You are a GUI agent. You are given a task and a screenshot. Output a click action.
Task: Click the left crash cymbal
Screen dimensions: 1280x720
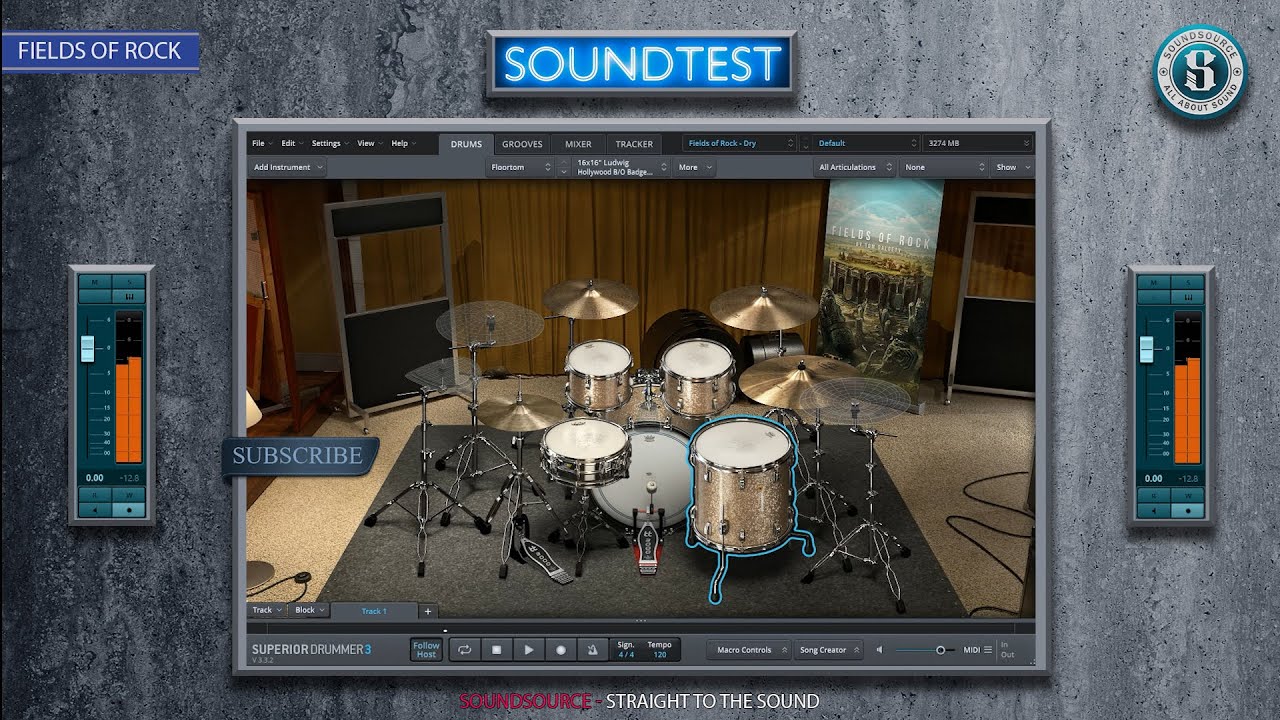[x=590, y=297]
